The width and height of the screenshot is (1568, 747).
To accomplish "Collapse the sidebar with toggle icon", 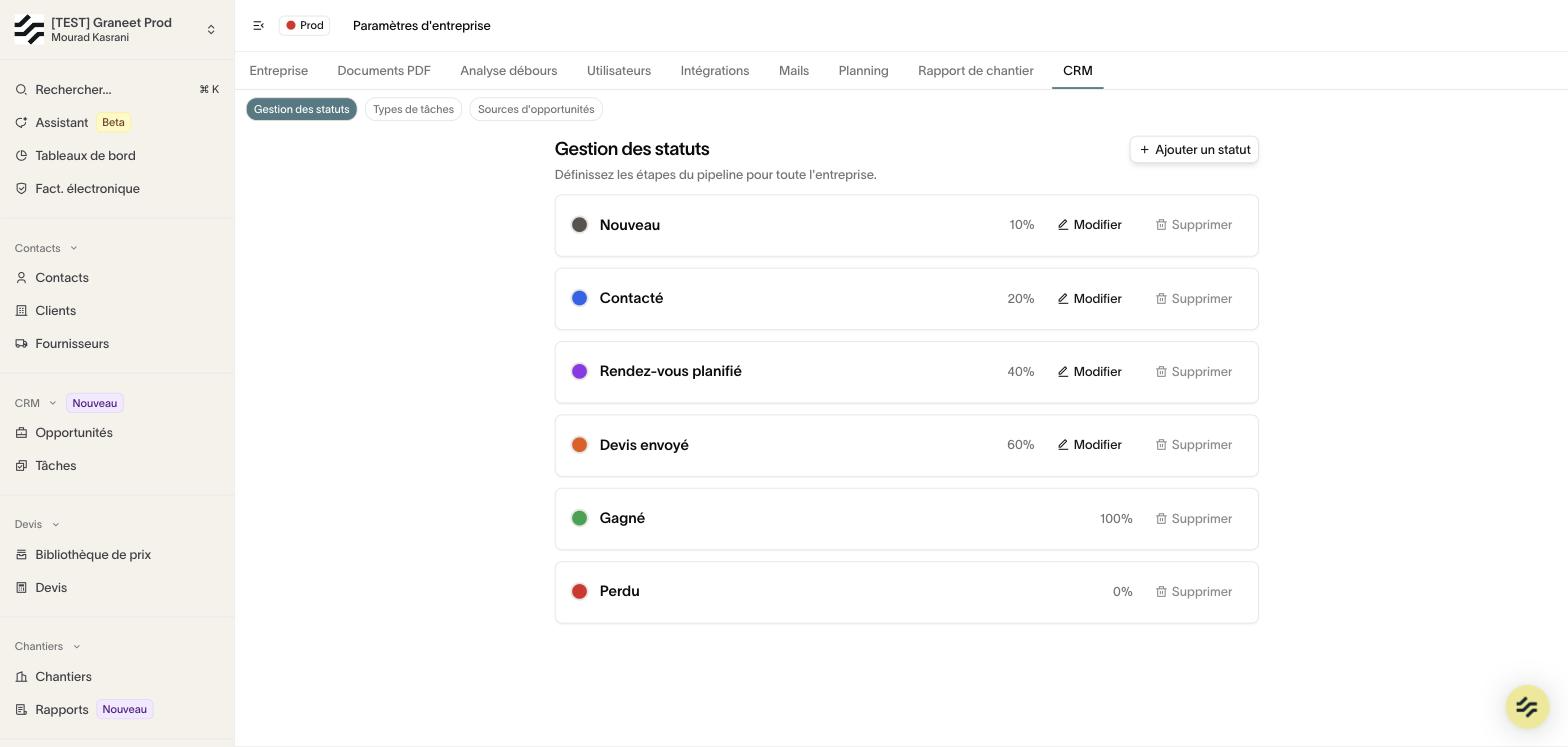I will click(258, 26).
